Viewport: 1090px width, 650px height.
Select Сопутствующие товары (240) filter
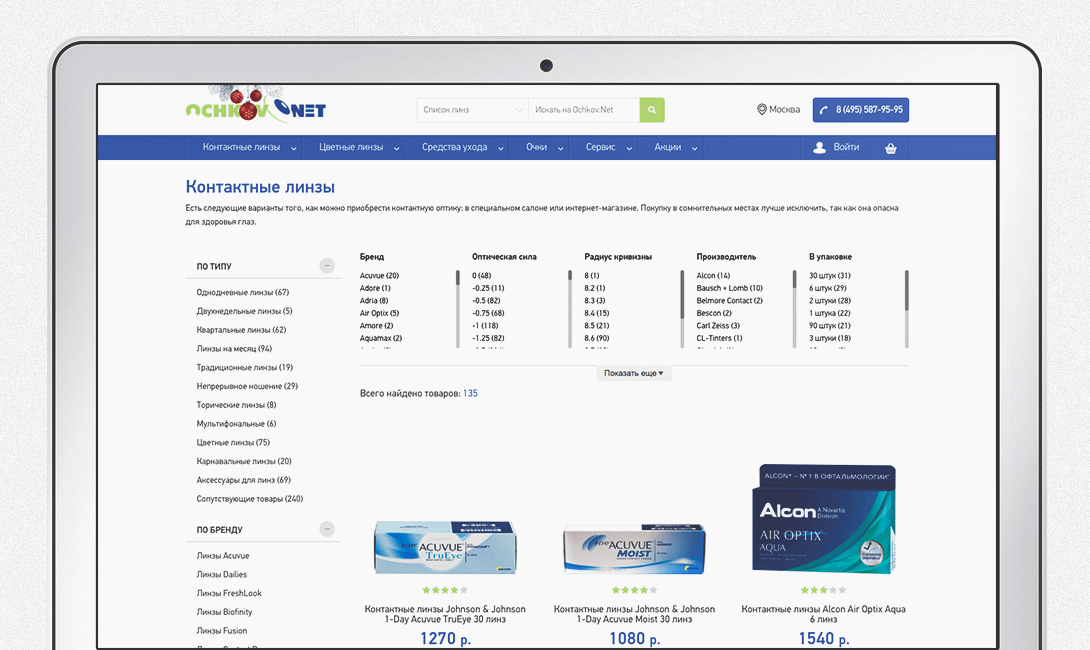pos(250,499)
